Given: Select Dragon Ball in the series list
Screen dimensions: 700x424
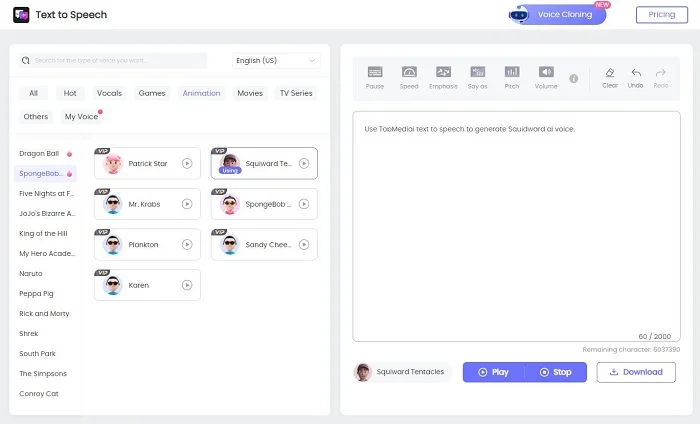Looking at the screenshot, I should pyautogui.click(x=46, y=154).
